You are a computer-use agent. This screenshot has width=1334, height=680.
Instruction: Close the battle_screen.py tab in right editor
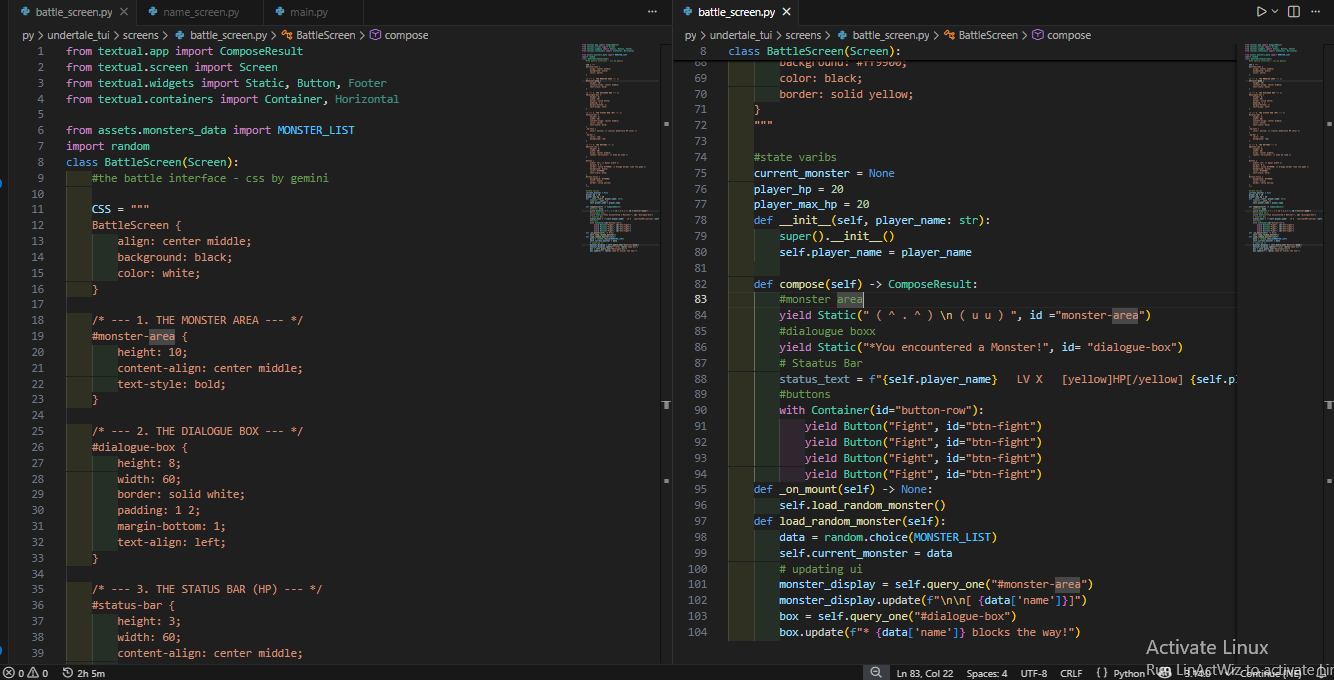tap(787, 12)
